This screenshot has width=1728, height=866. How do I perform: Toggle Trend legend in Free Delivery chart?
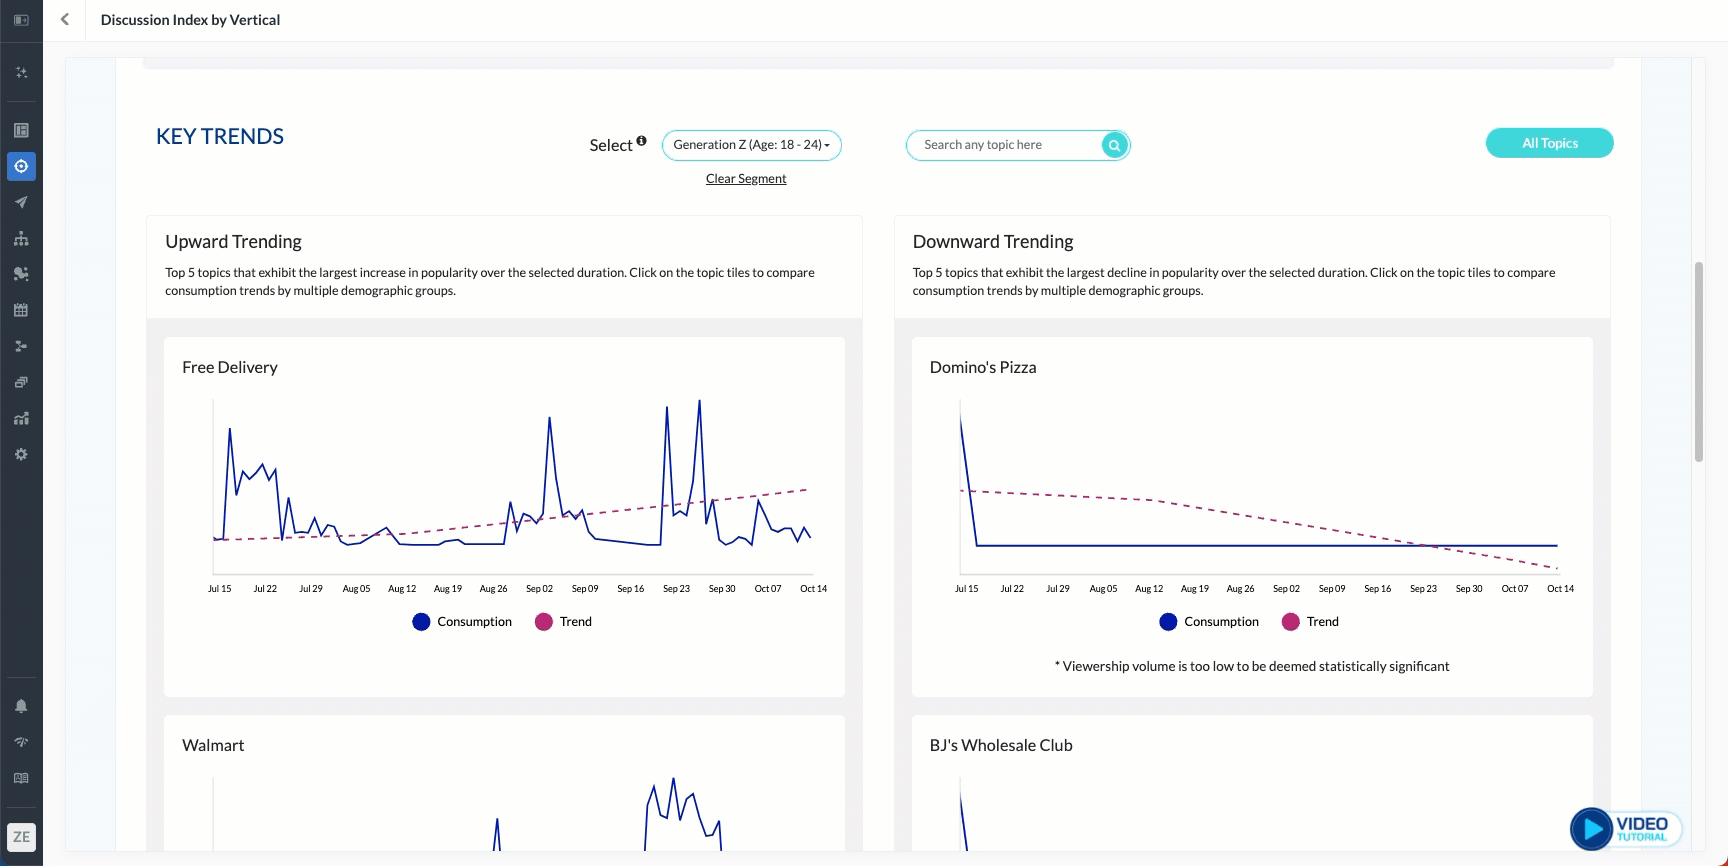point(564,622)
